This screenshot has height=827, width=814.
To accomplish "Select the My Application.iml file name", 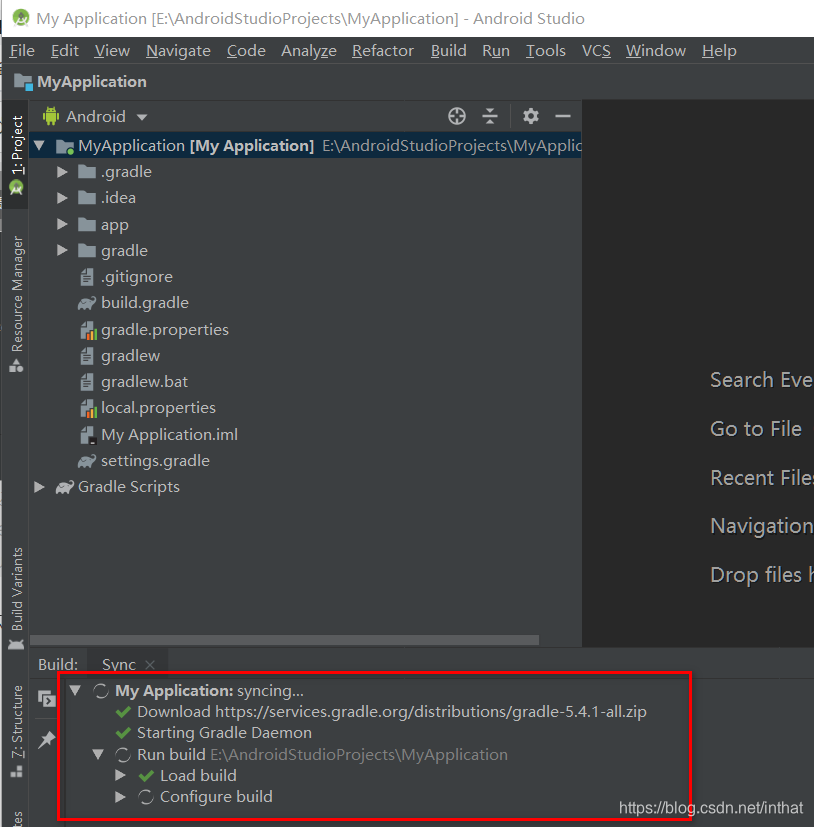I will (x=169, y=435).
